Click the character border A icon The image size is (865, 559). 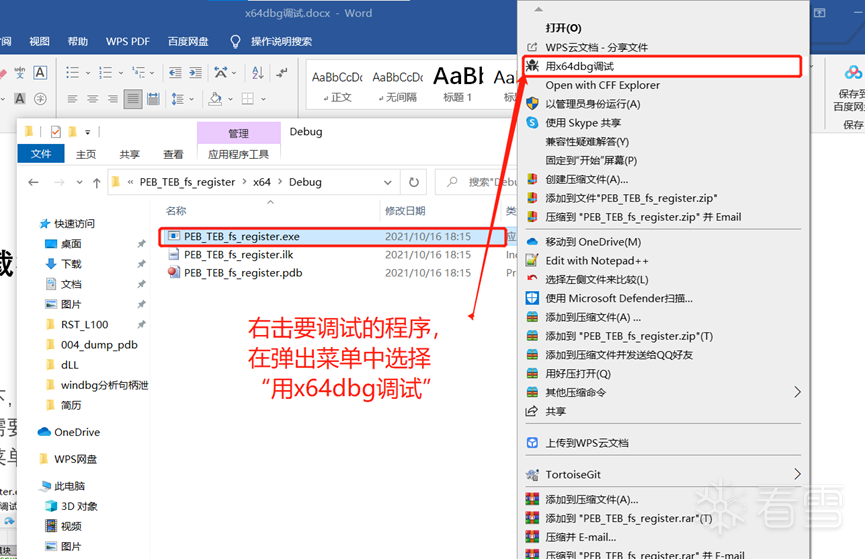[x=40, y=72]
